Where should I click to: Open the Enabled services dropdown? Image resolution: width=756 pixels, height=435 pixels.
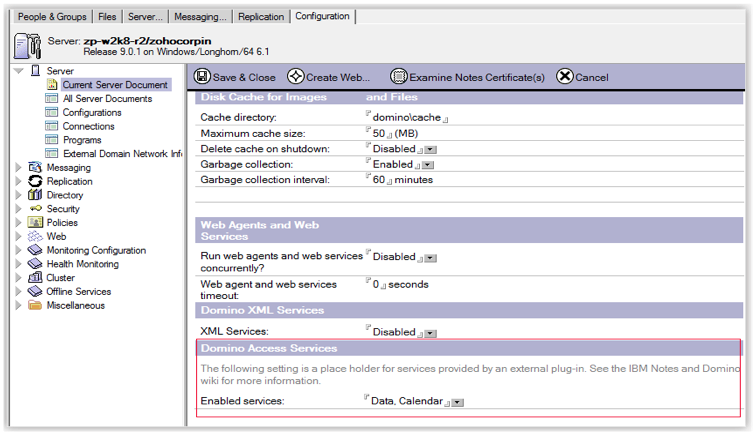coord(457,403)
